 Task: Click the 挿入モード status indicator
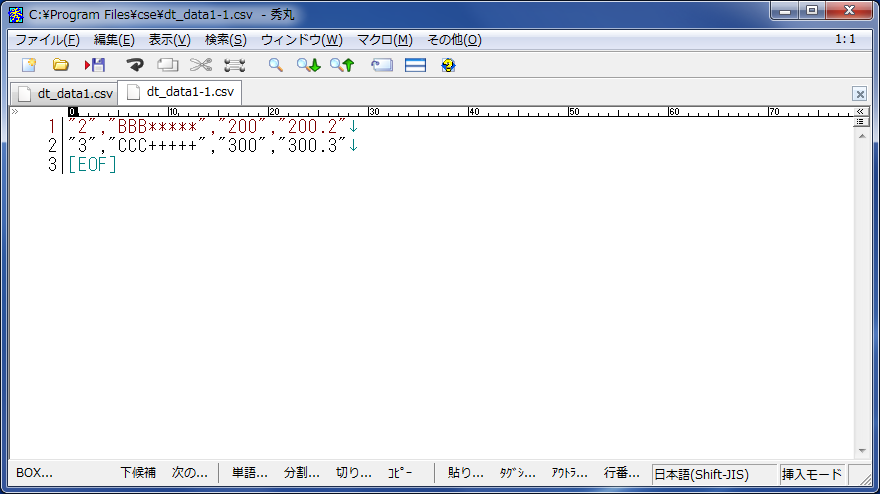[x=812, y=474]
